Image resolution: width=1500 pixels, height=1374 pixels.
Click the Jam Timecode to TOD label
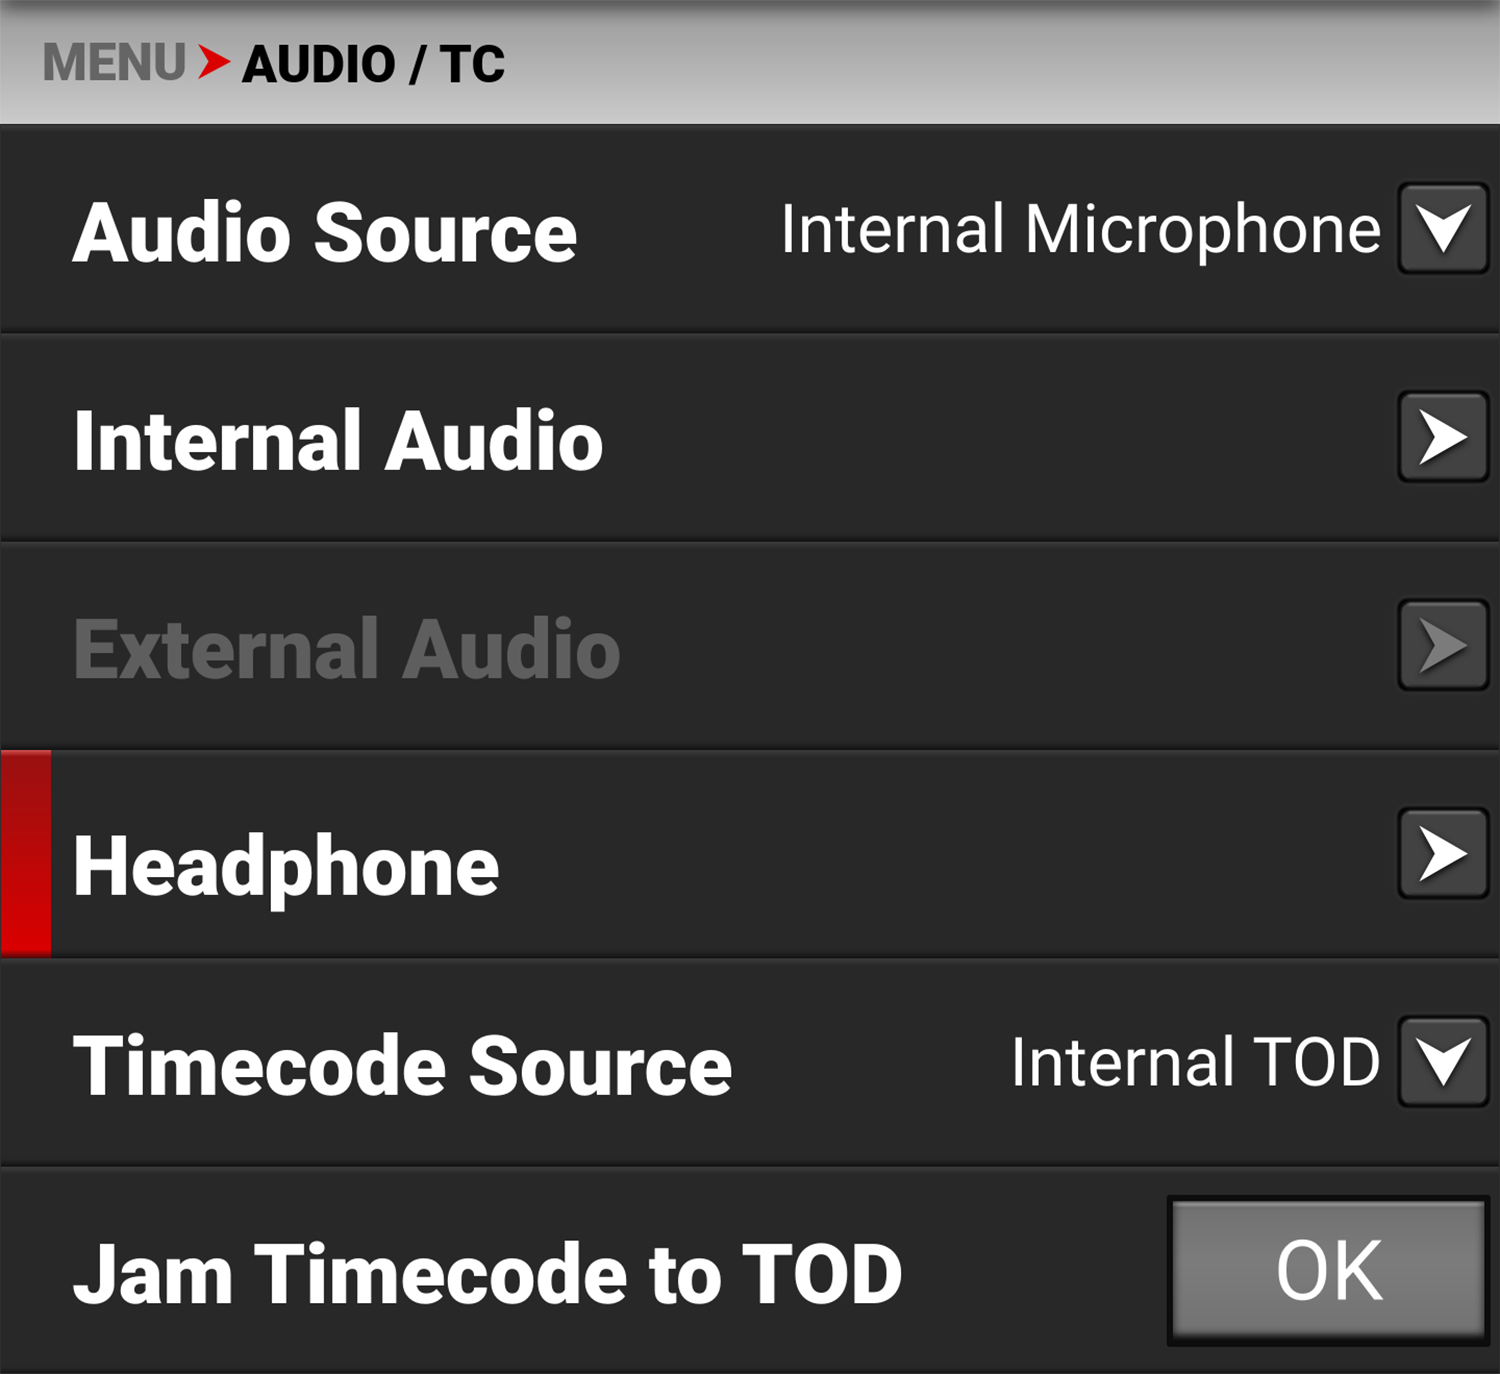[492, 1272]
